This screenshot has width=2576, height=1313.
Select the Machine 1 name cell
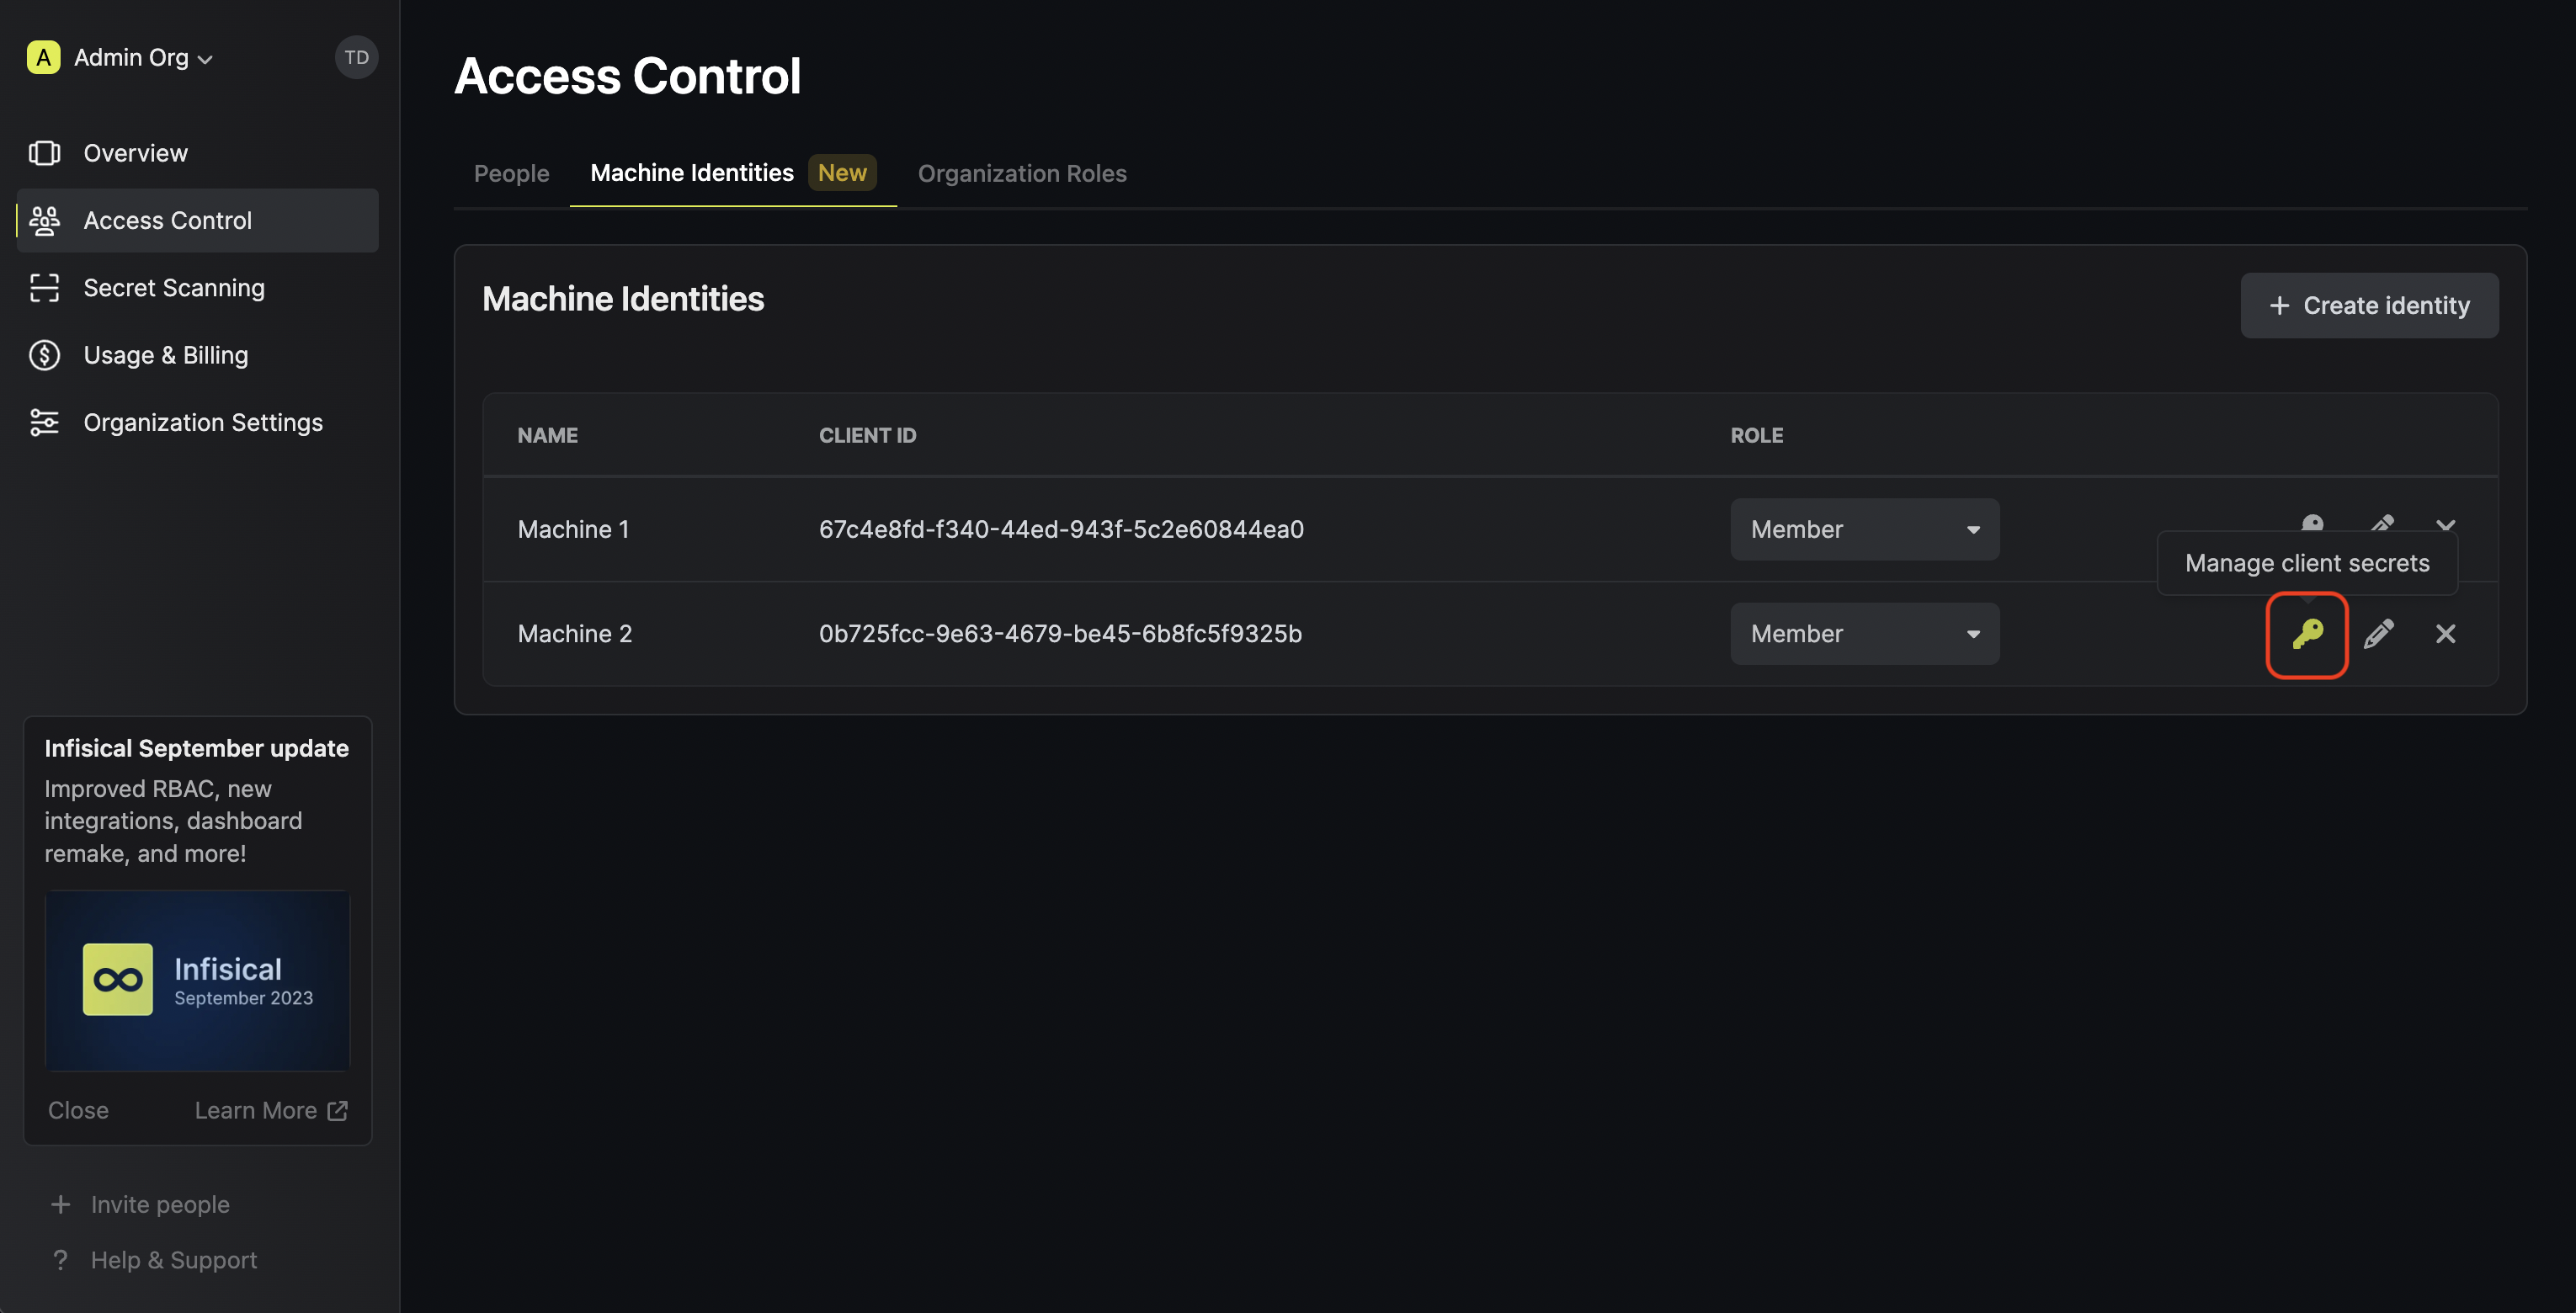(573, 529)
